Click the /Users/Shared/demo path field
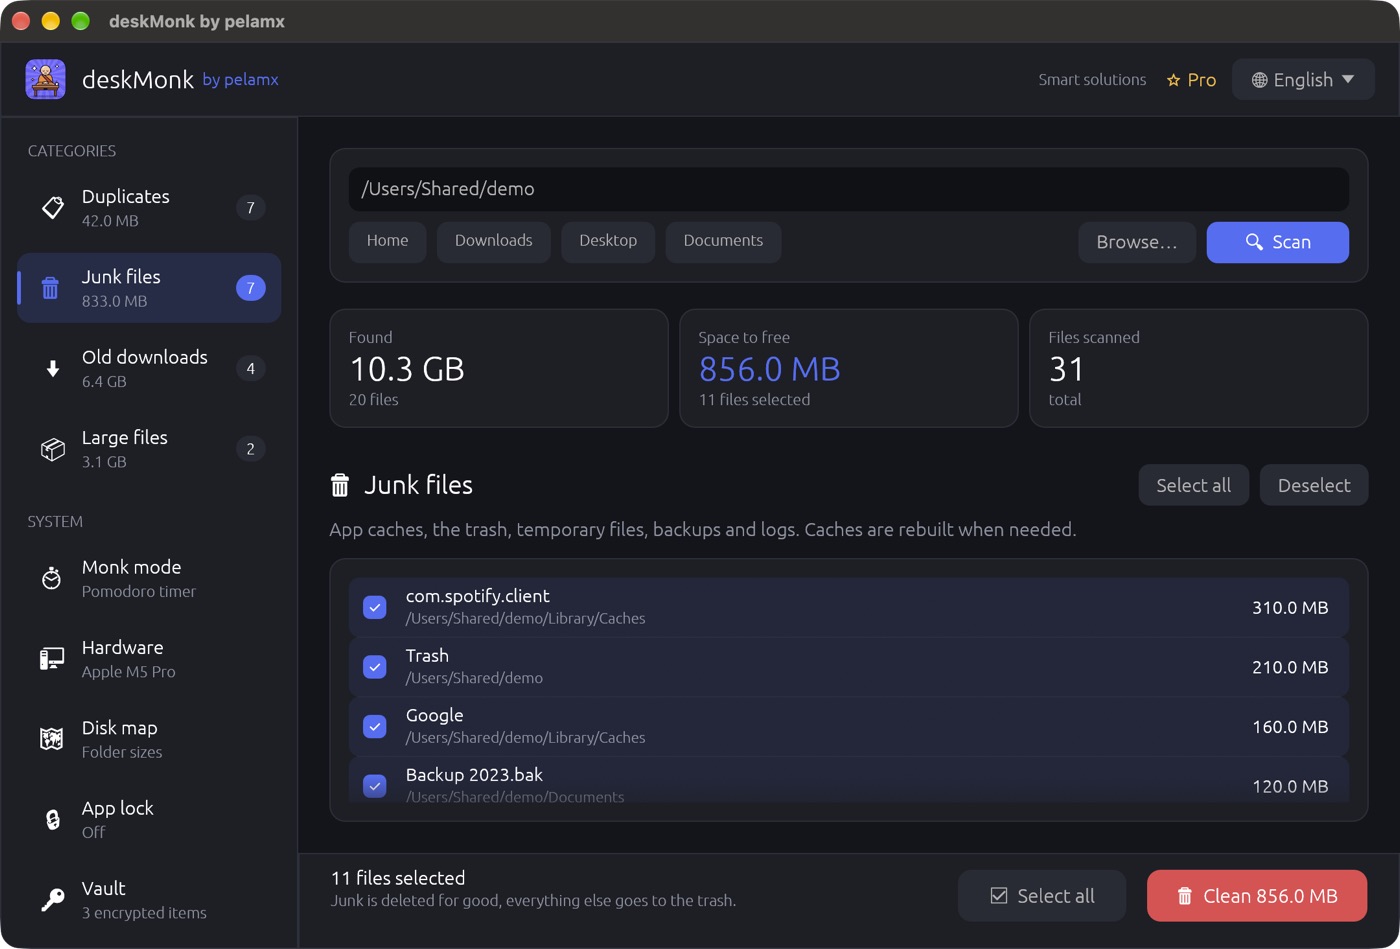 point(849,189)
